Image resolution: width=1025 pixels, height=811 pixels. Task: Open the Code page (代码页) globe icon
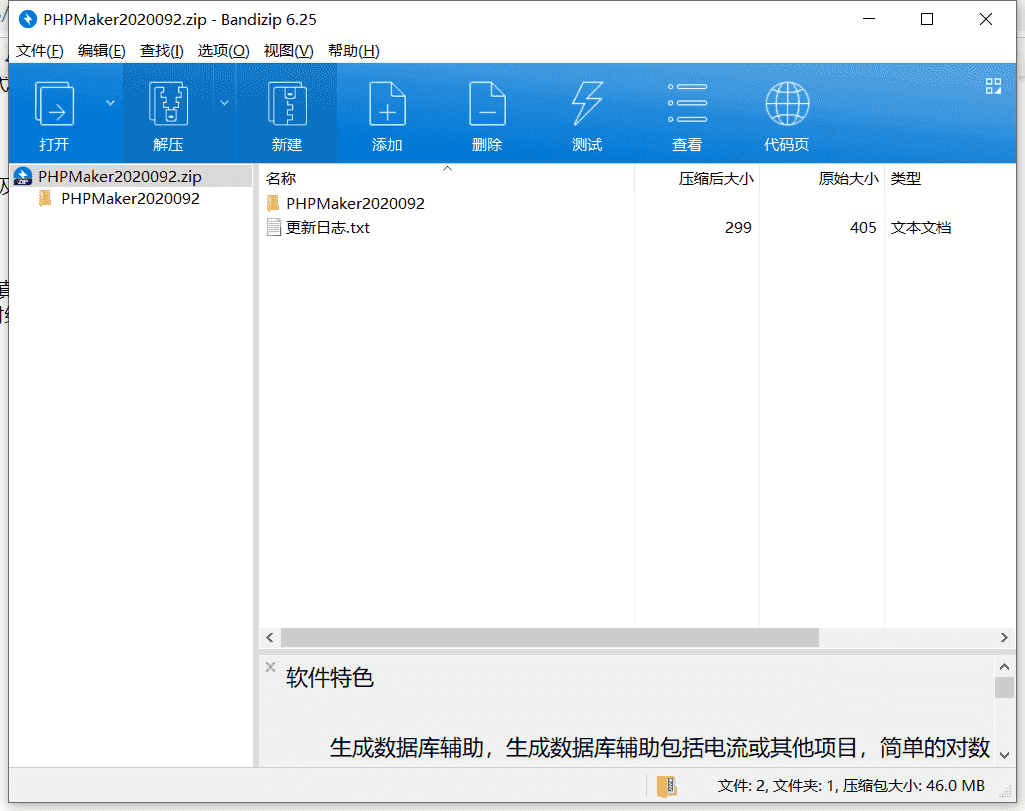[x=787, y=103]
